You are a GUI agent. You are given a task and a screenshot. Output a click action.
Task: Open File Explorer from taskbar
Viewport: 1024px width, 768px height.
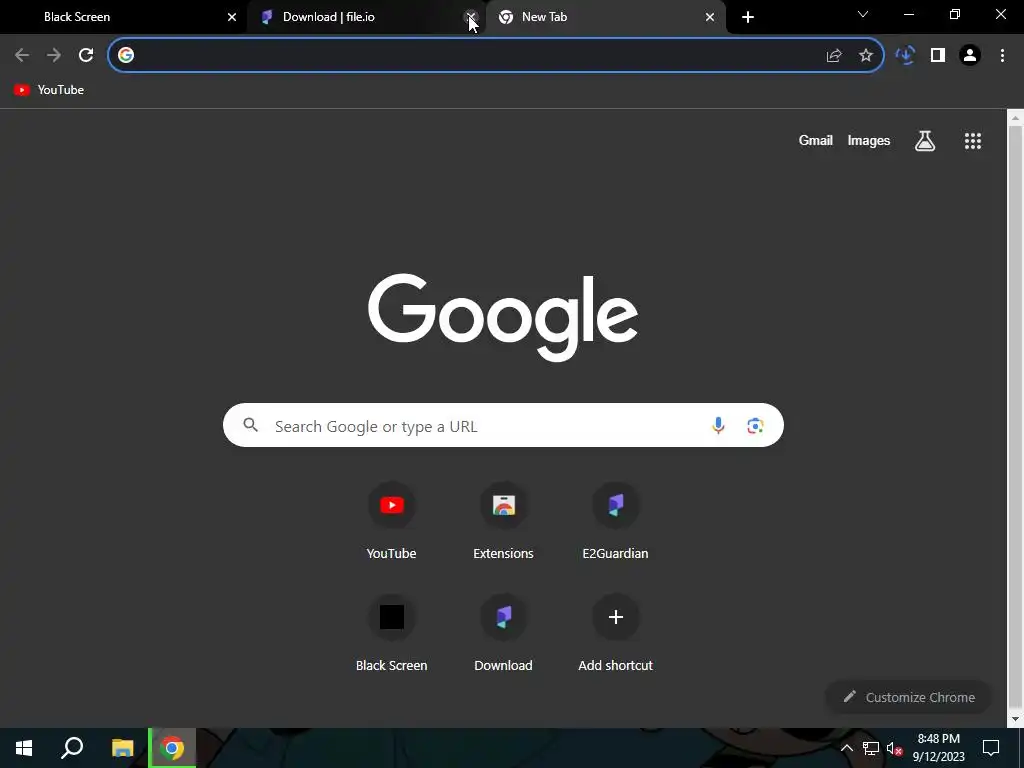pyautogui.click(x=122, y=748)
